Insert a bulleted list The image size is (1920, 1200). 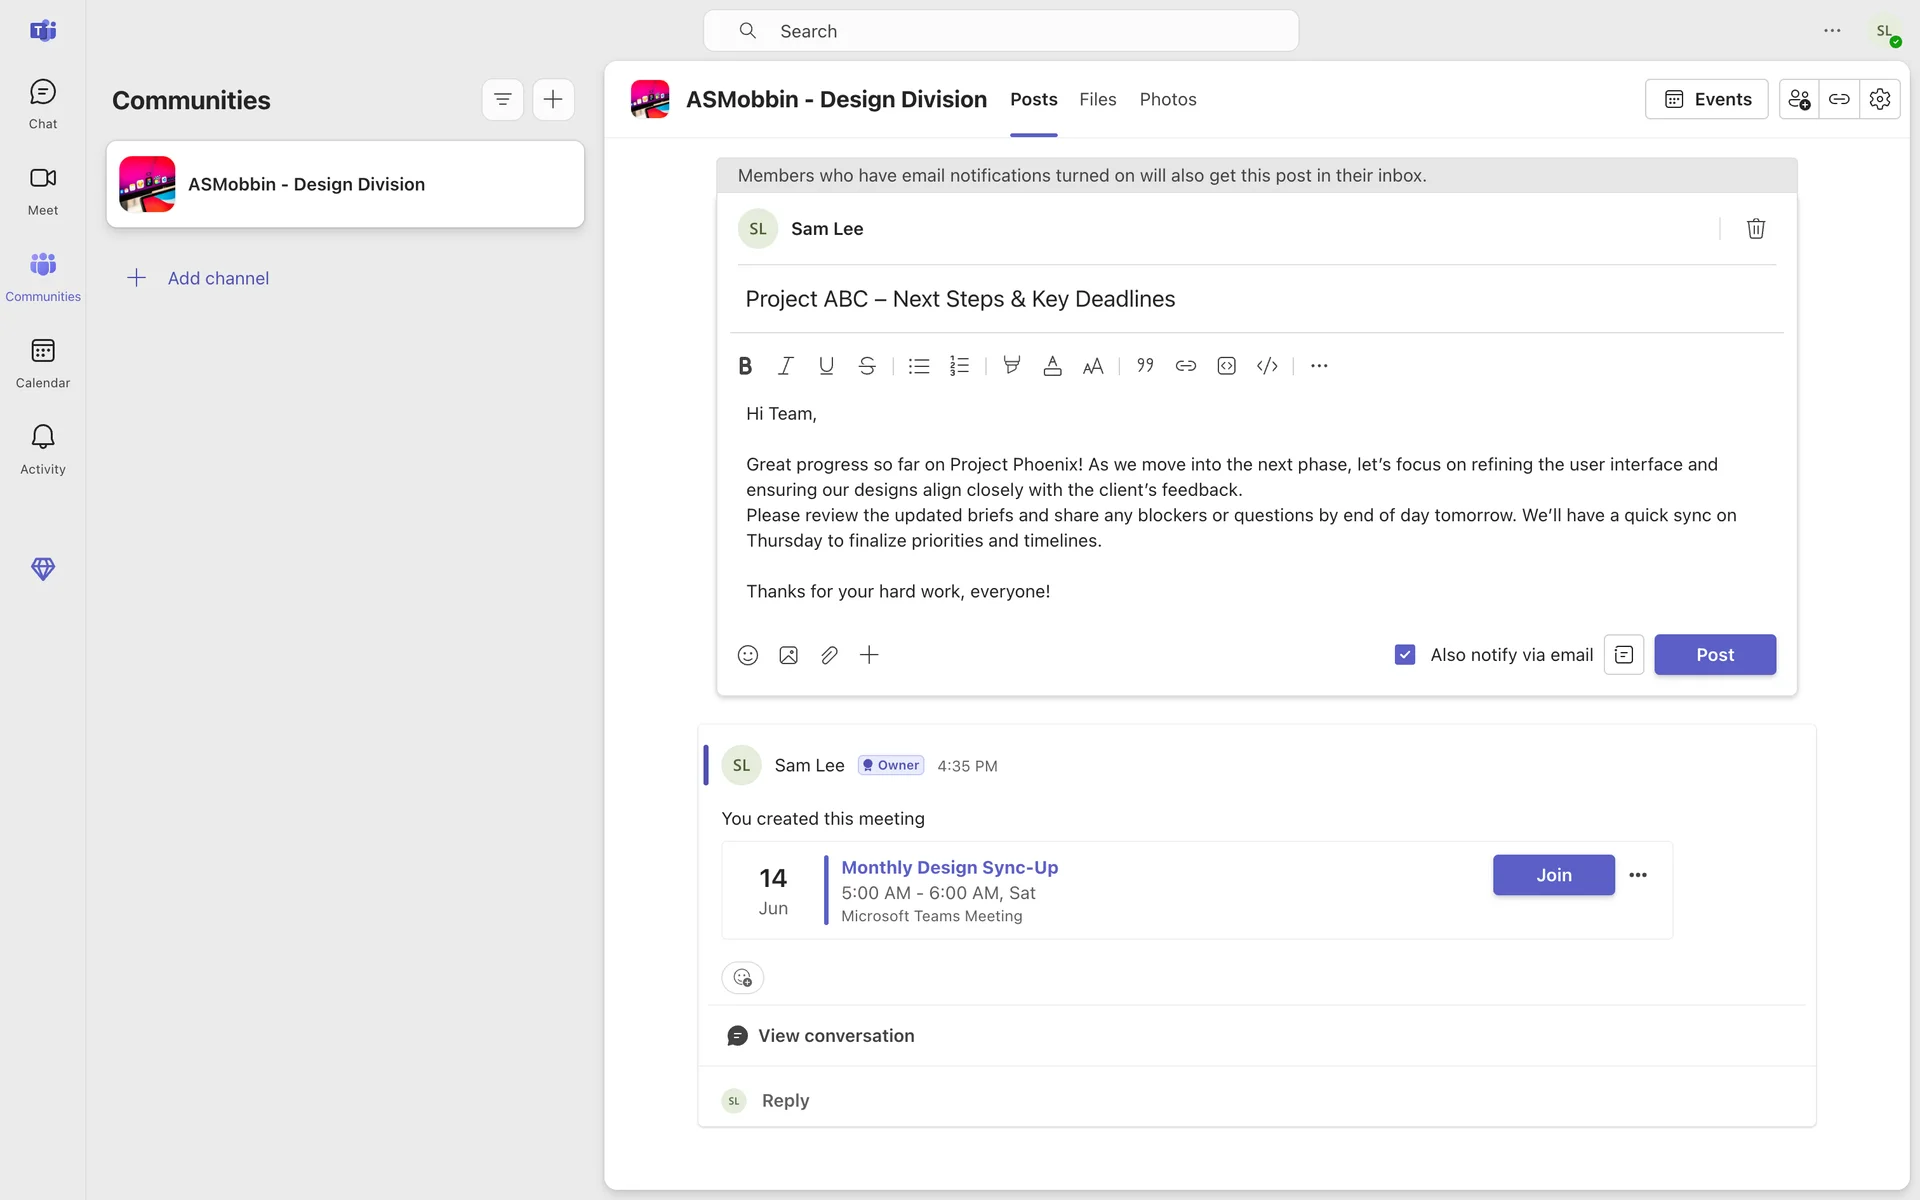(918, 366)
